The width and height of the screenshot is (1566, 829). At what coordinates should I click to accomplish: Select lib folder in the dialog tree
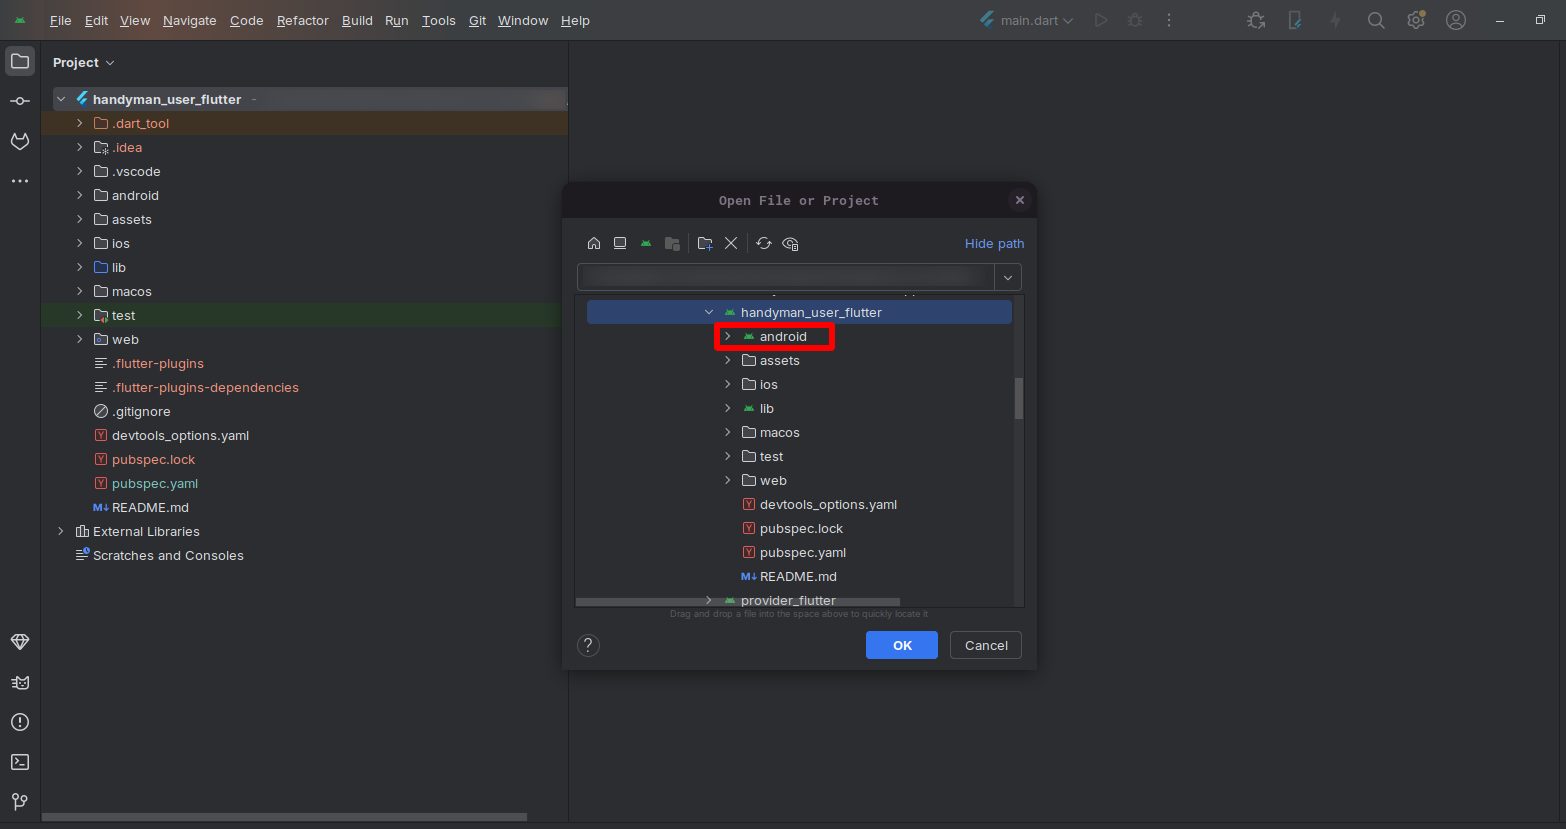(x=767, y=408)
